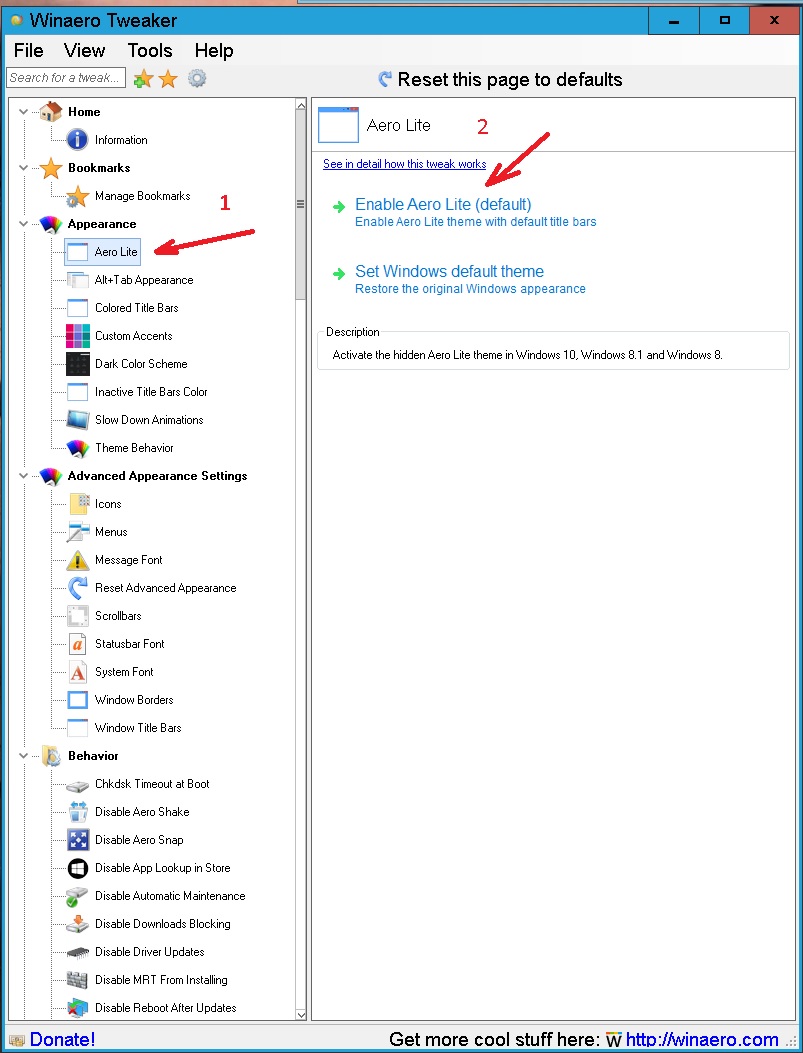
Task: Click the Disable MRT From Installing icon
Action: (x=78, y=980)
